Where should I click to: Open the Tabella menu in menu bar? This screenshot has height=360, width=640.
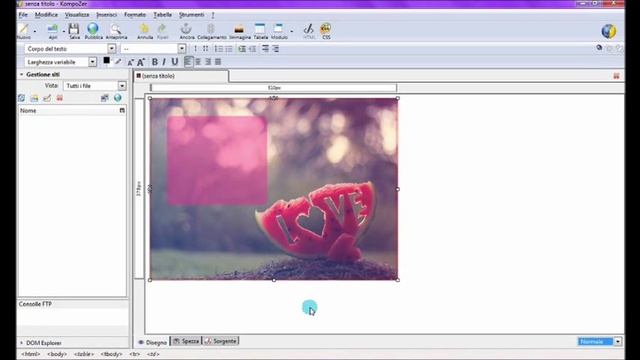162,15
